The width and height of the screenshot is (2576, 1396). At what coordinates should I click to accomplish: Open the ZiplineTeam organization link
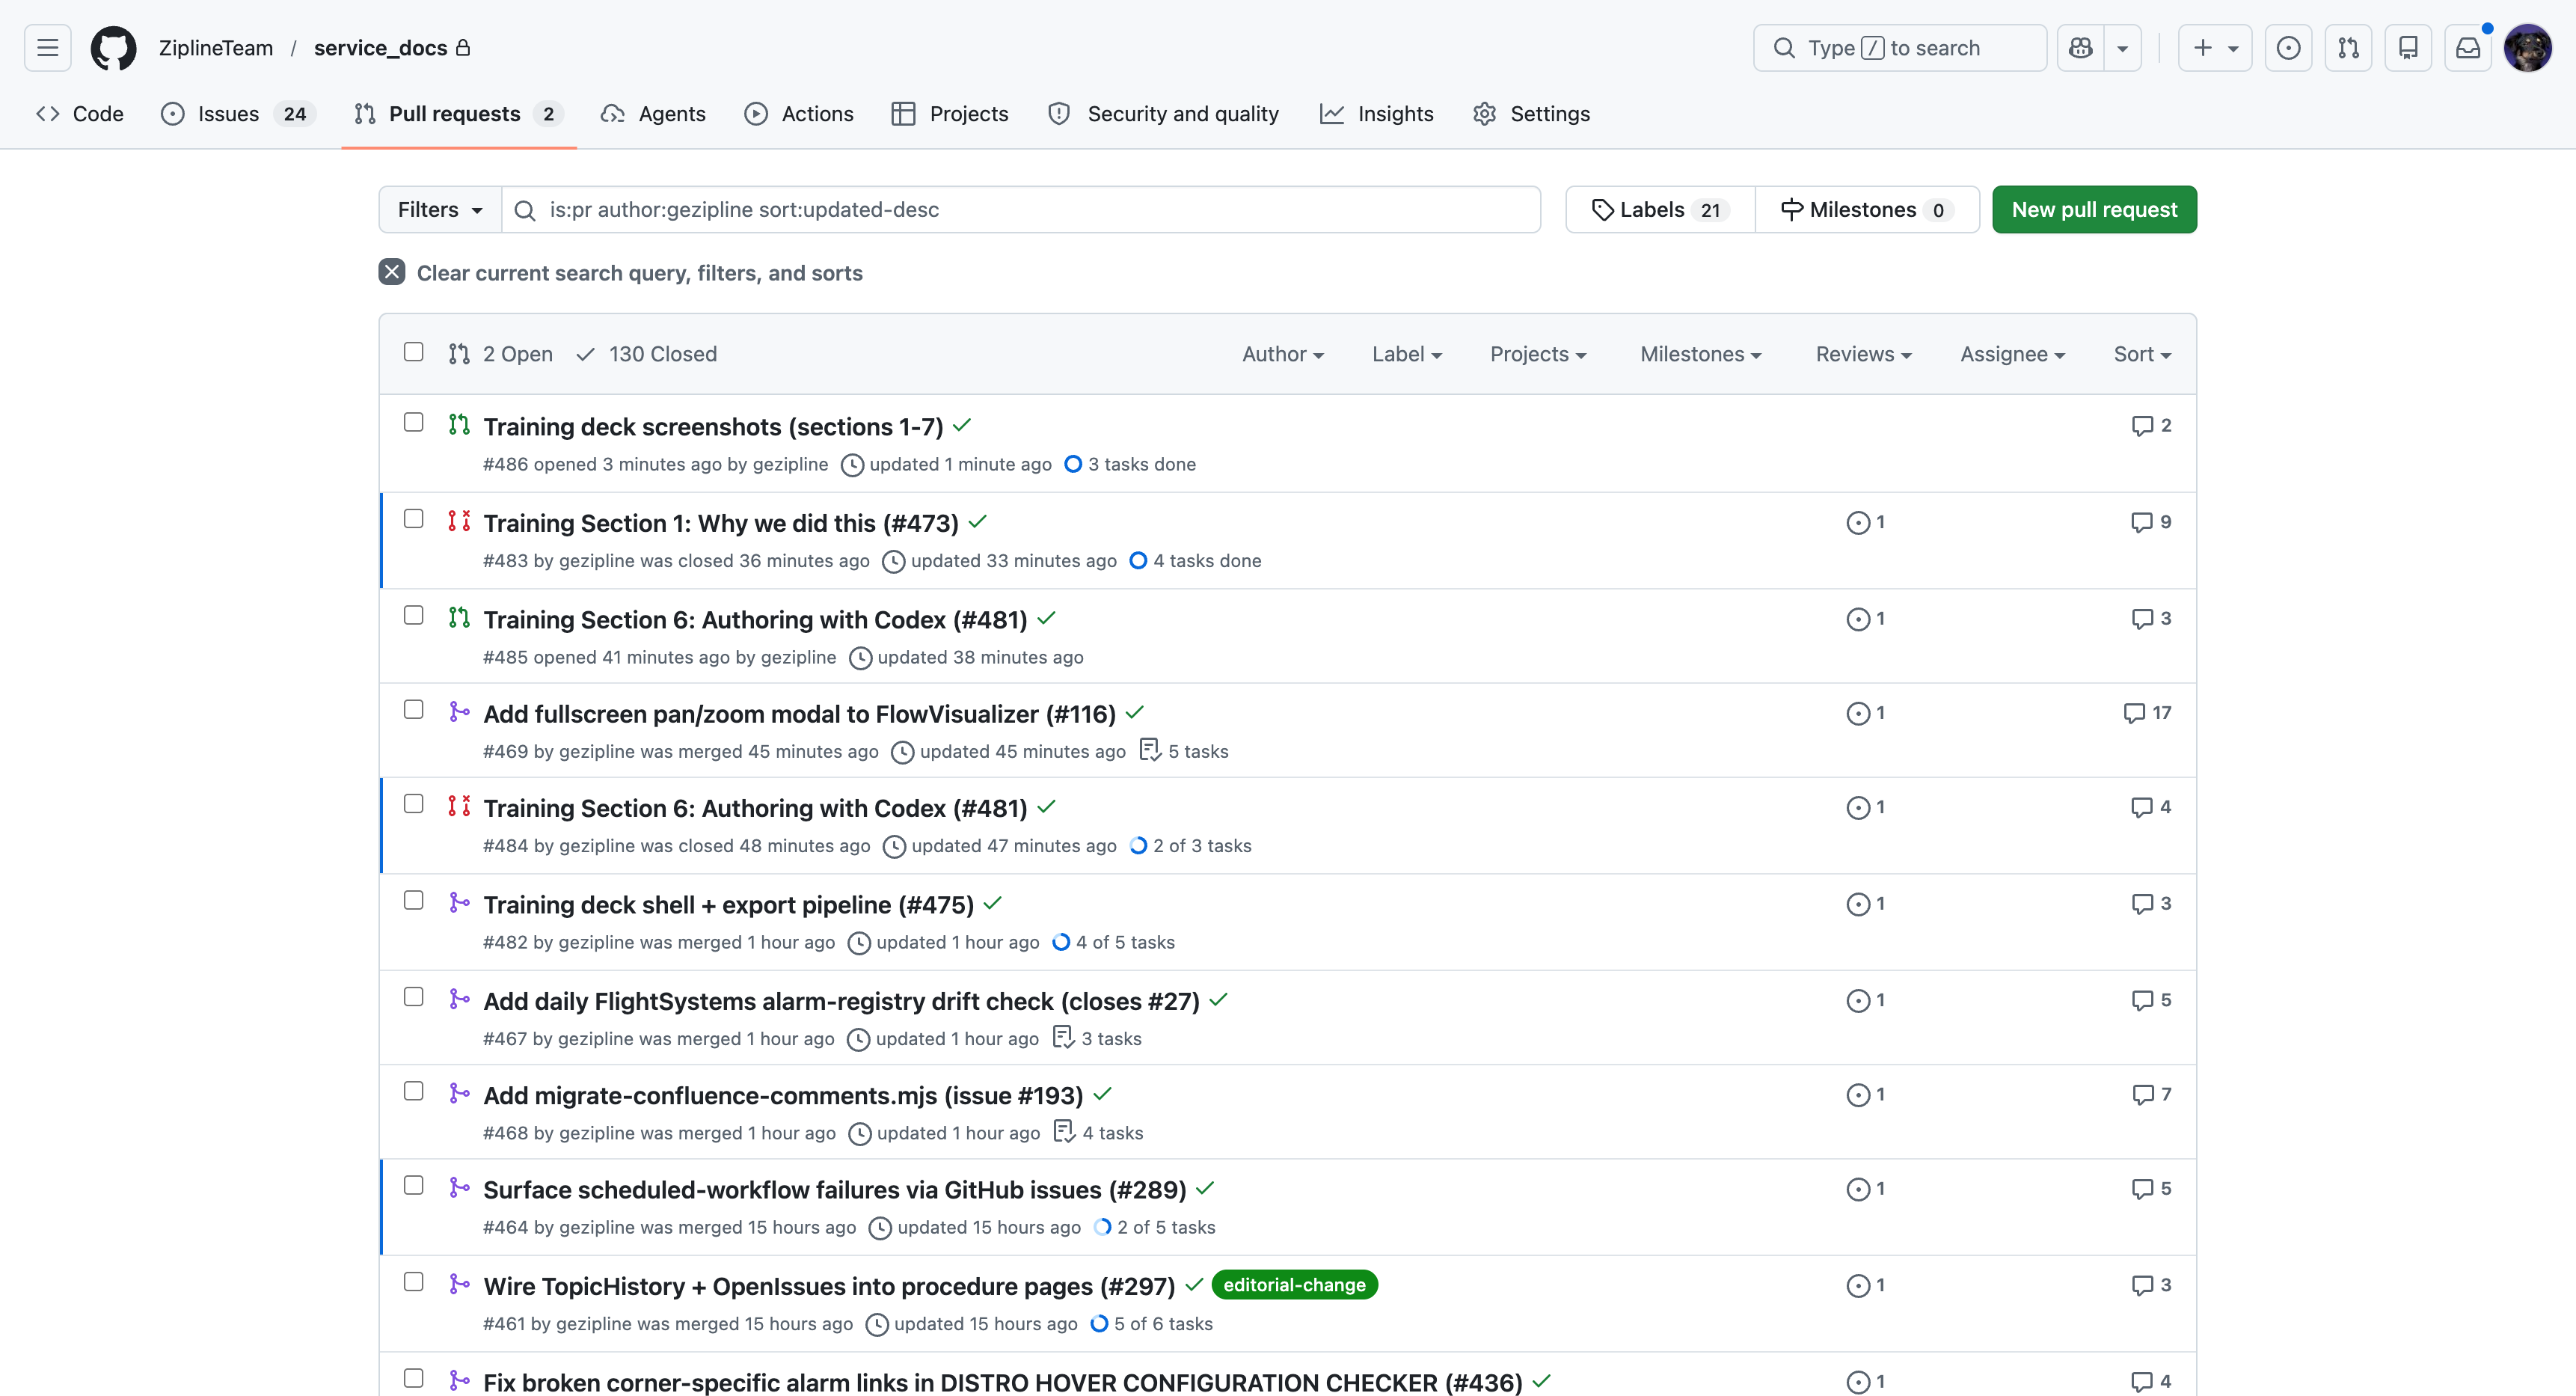(216, 47)
